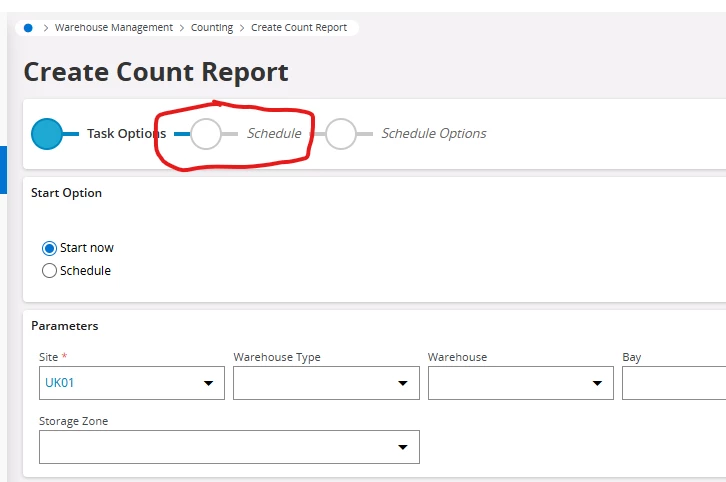This screenshot has width=726, height=482.
Task: Click the blue home dot in breadcrumb
Action: pos(28,28)
